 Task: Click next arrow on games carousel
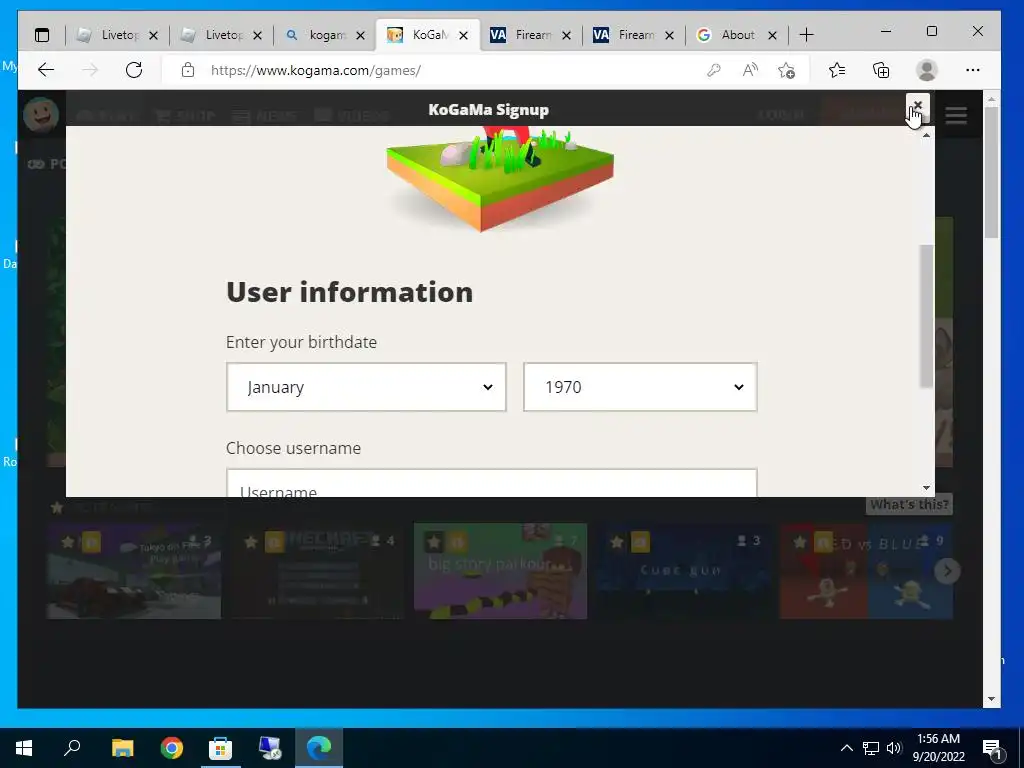[947, 571]
